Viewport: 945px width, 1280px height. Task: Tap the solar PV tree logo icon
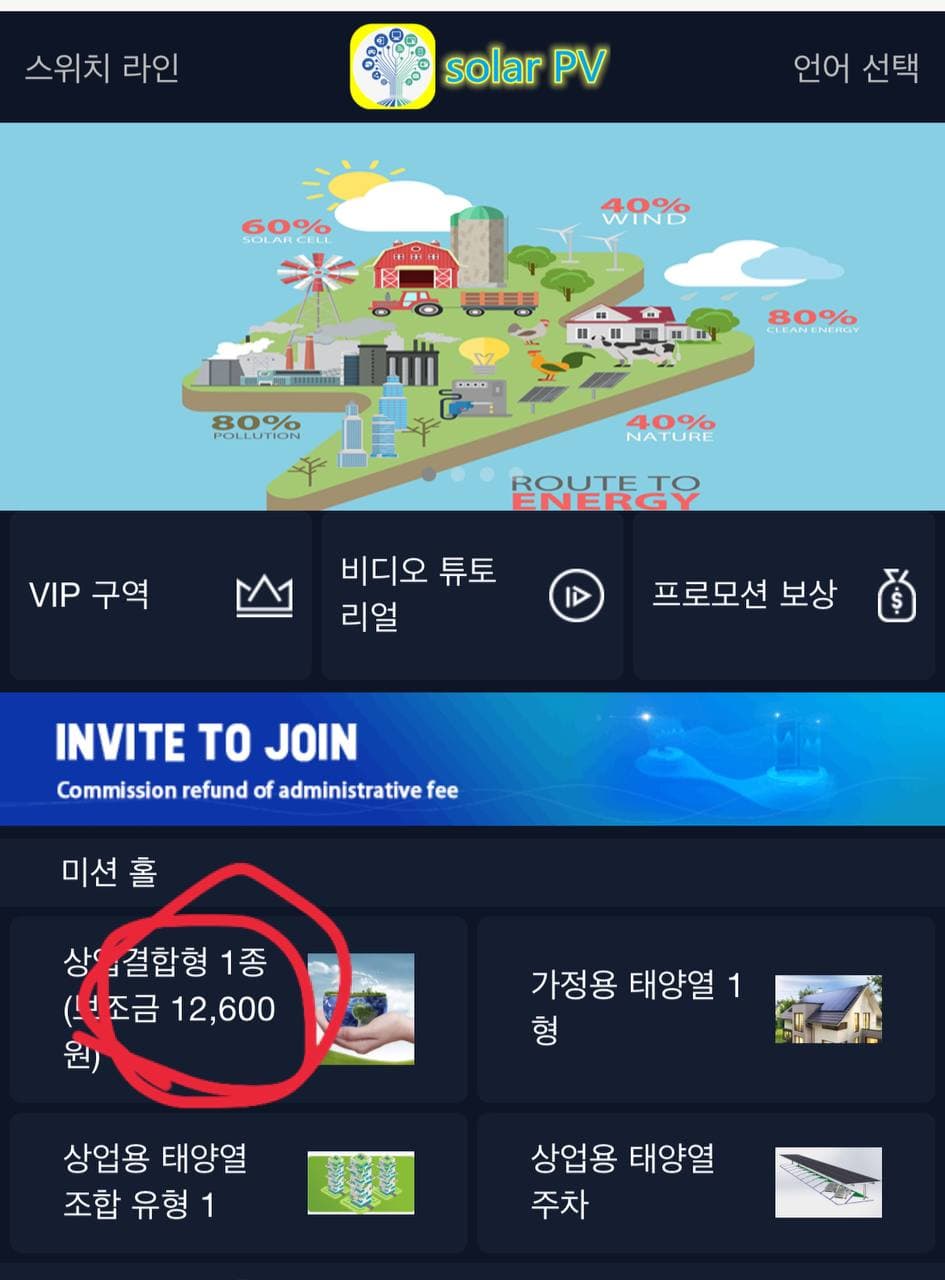click(393, 66)
